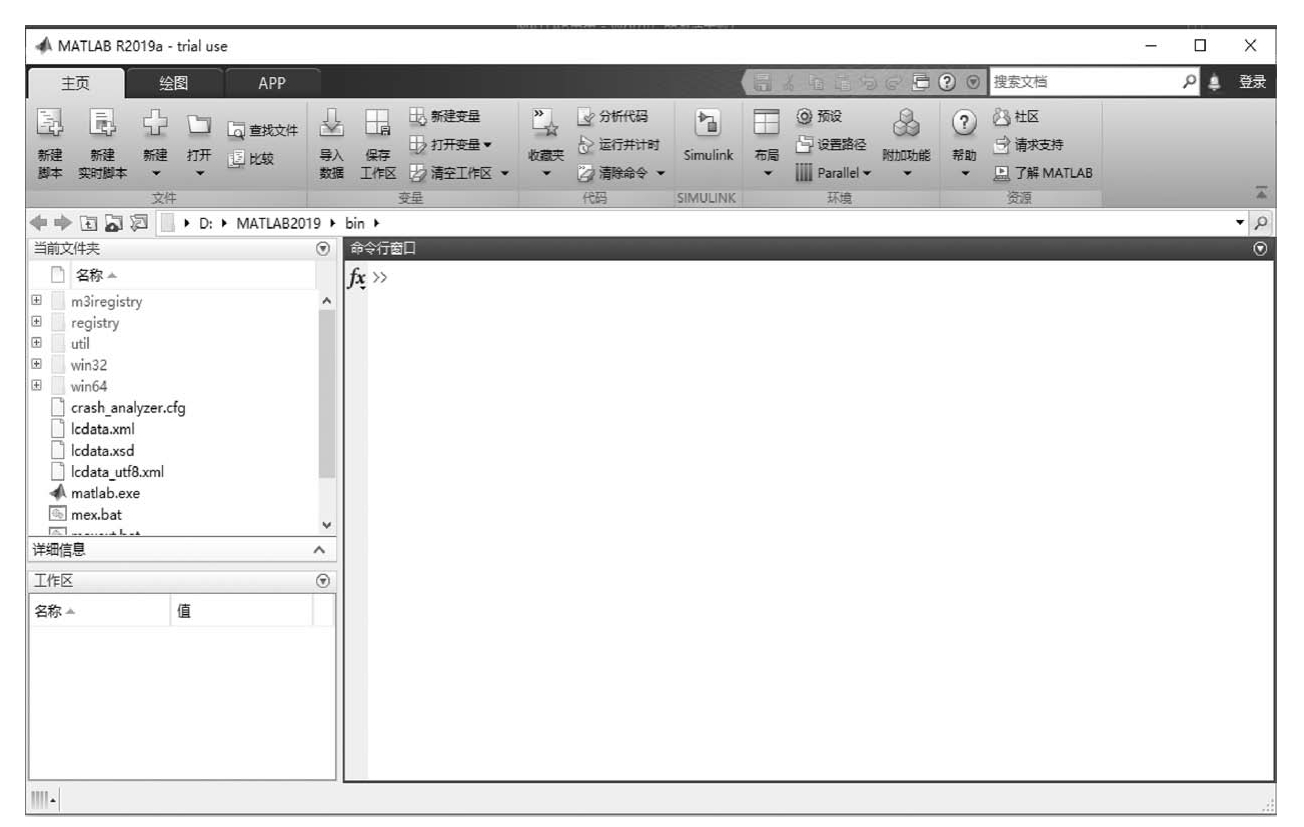The width and height of the screenshot is (1304, 827).
Task: Expand the m3iregistry folder
Action: 38,301
